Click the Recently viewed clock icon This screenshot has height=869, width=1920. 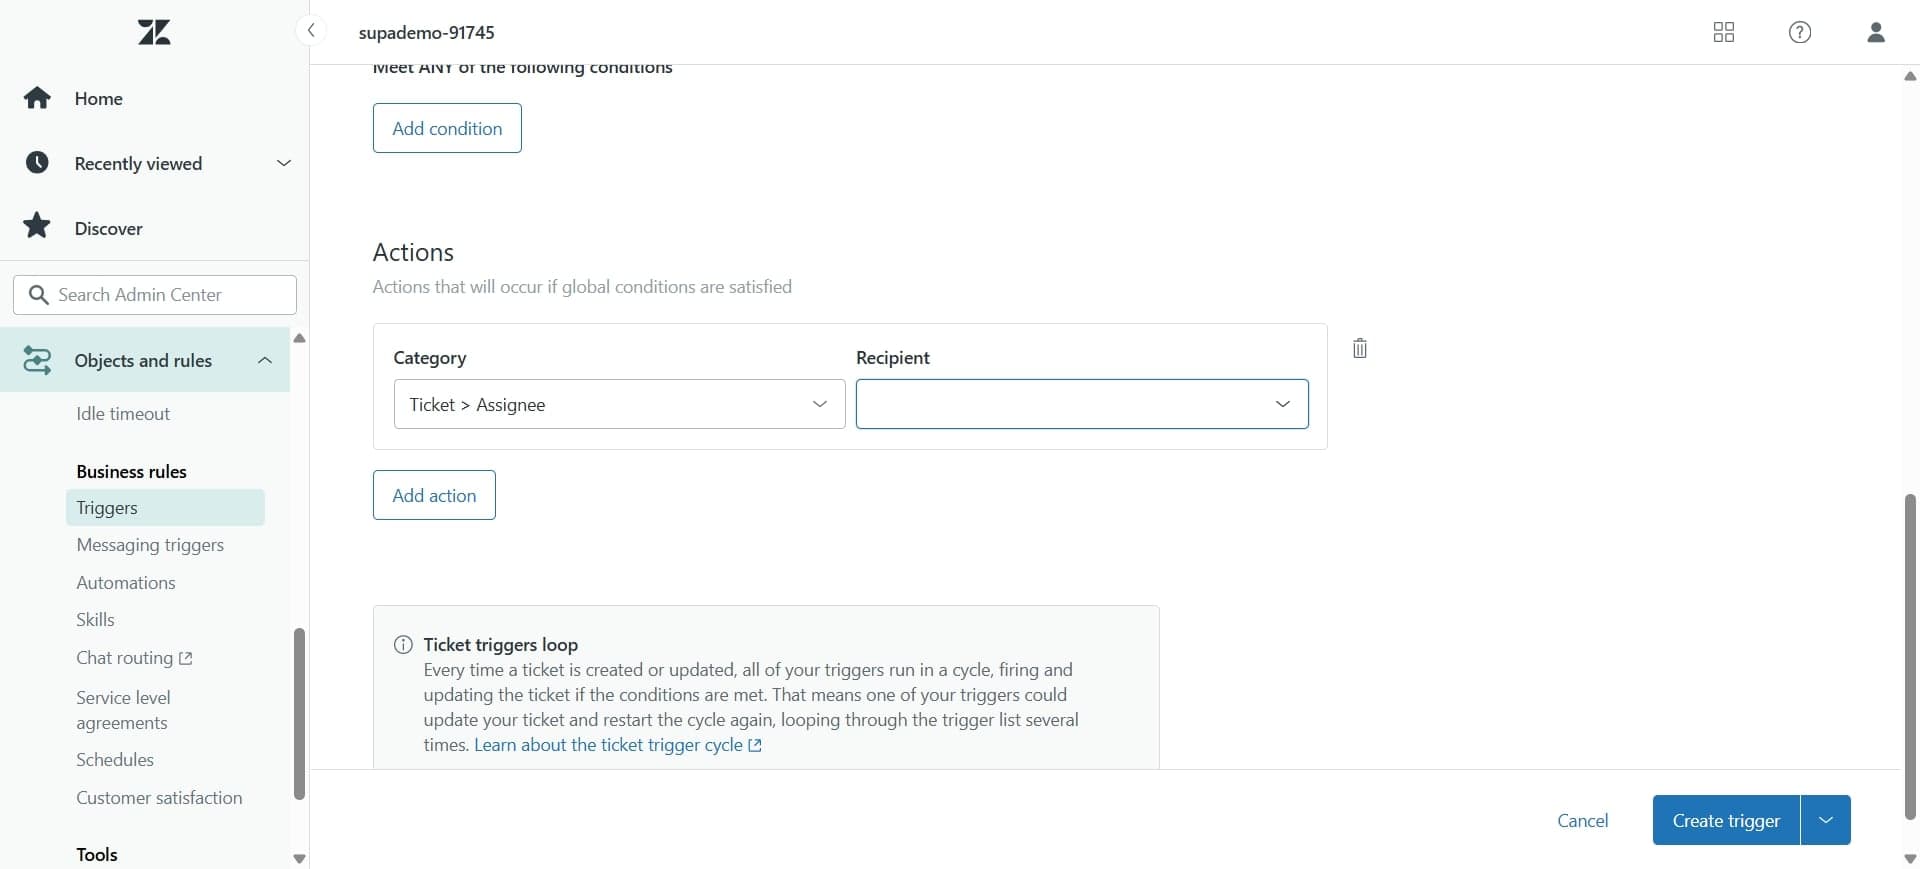(x=37, y=162)
